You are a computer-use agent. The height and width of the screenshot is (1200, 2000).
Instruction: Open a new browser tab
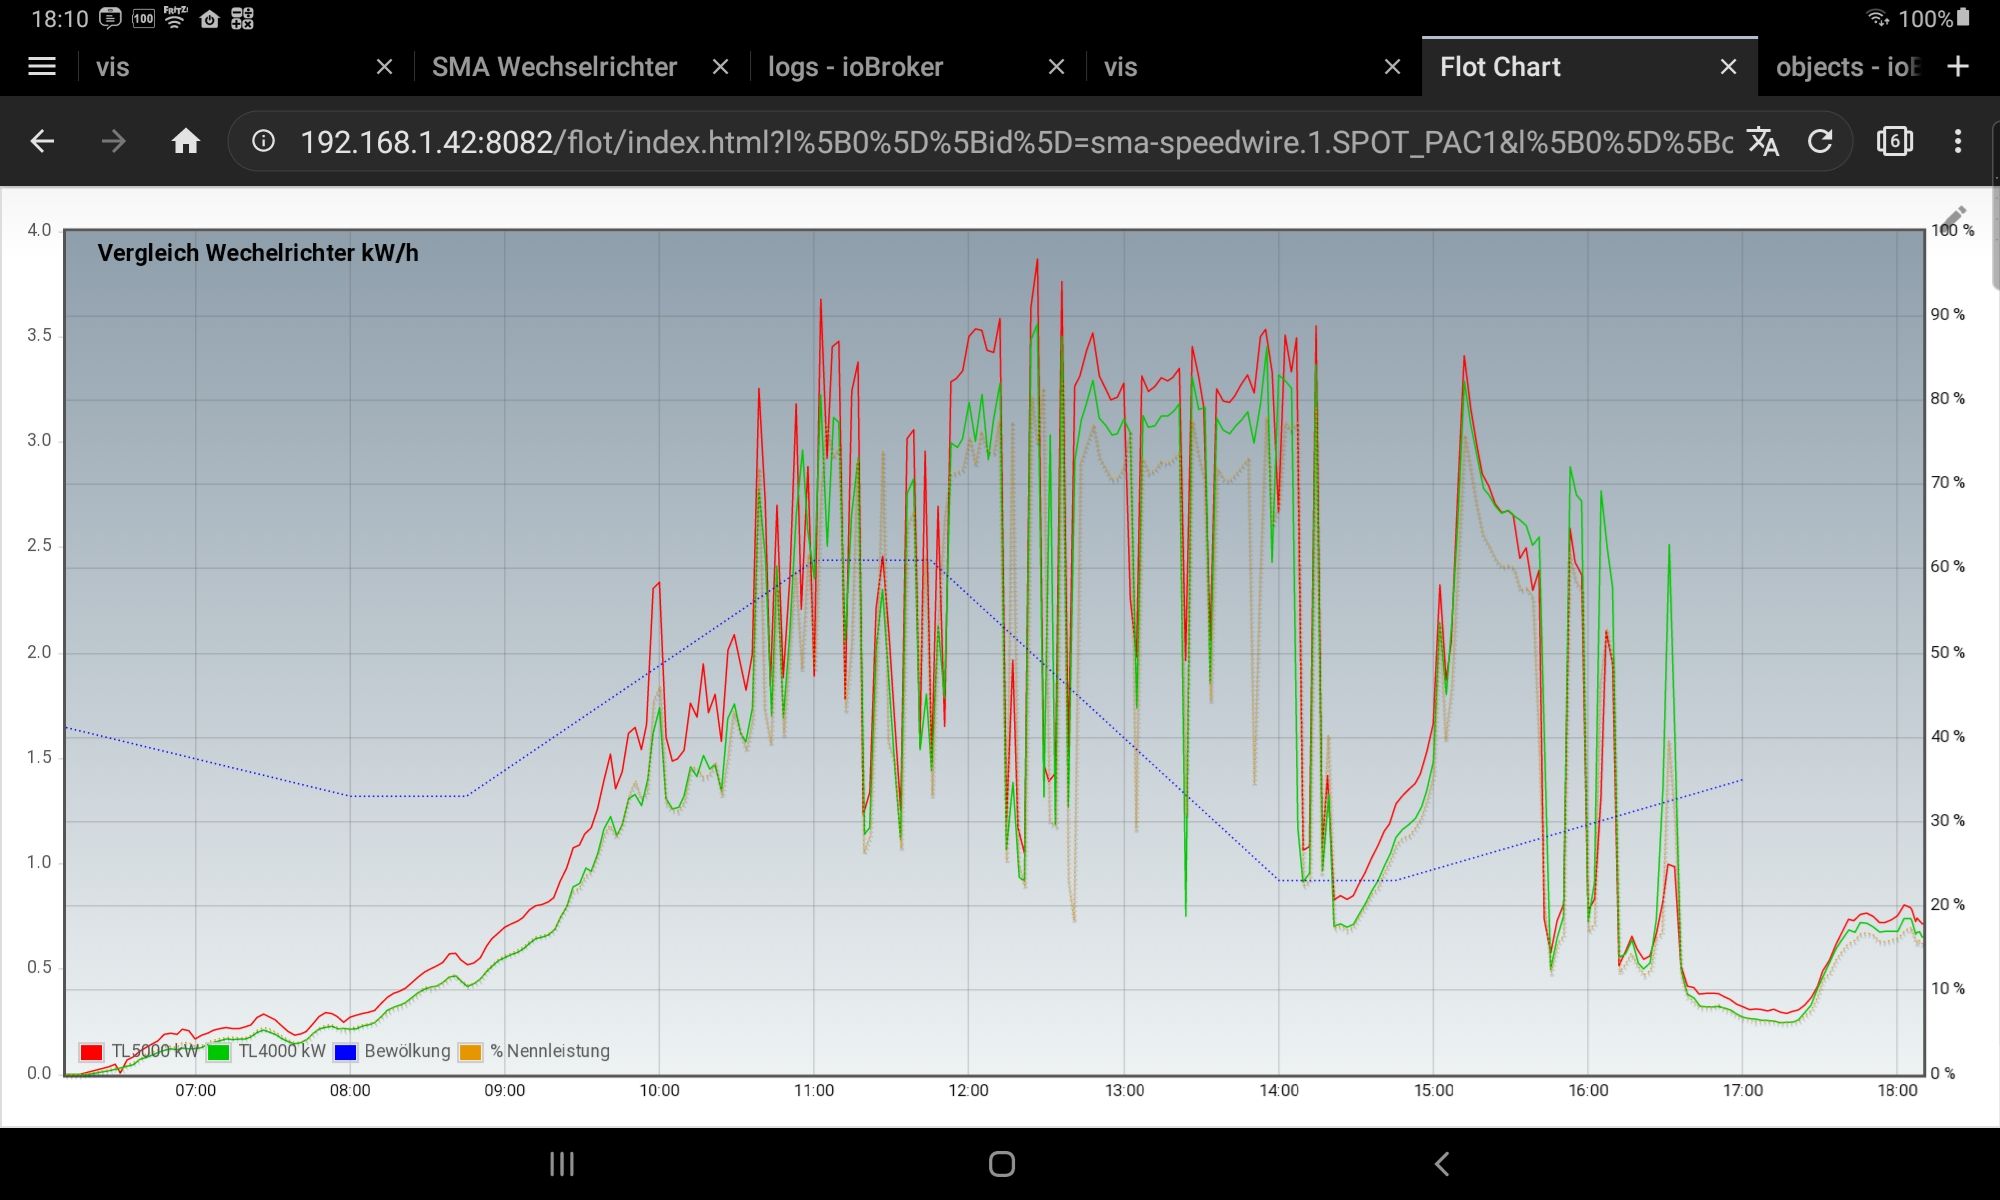coord(1958,67)
